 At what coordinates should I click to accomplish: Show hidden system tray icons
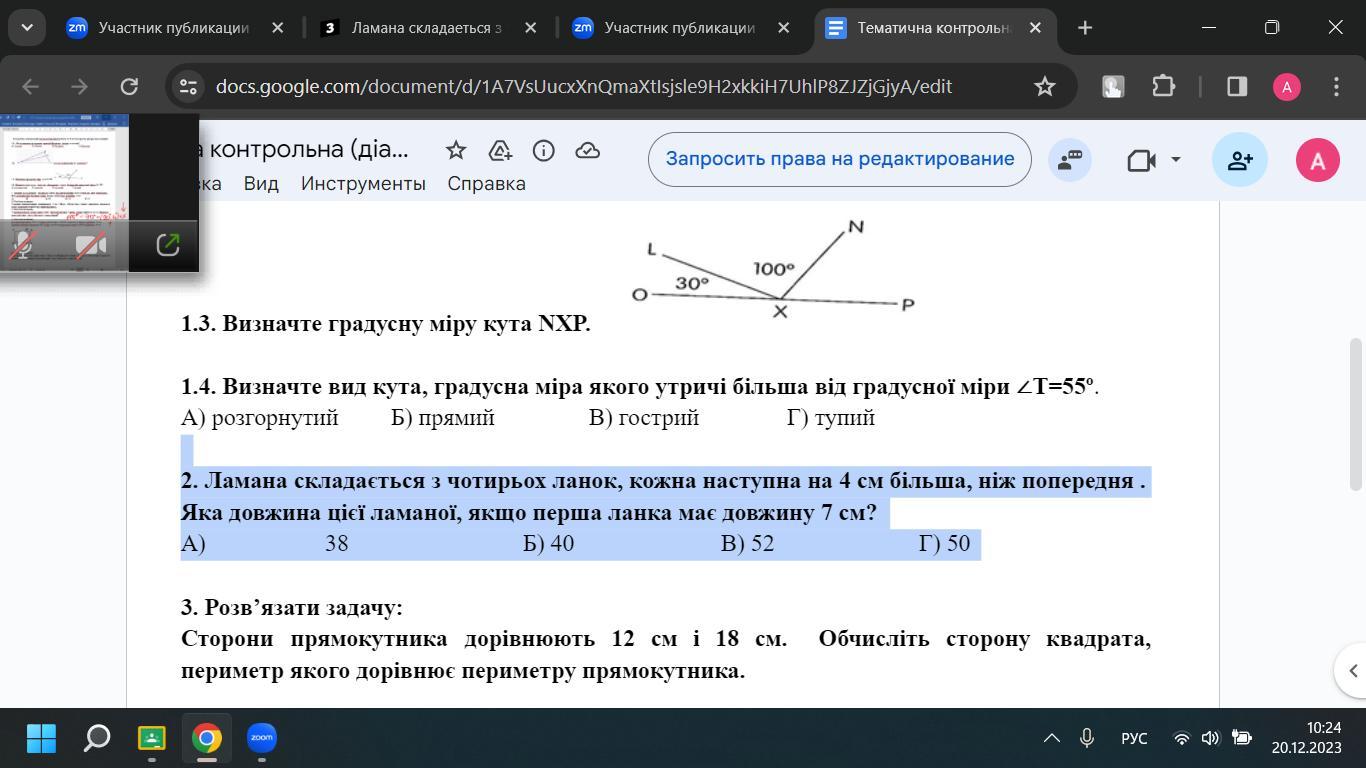coord(1052,739)
